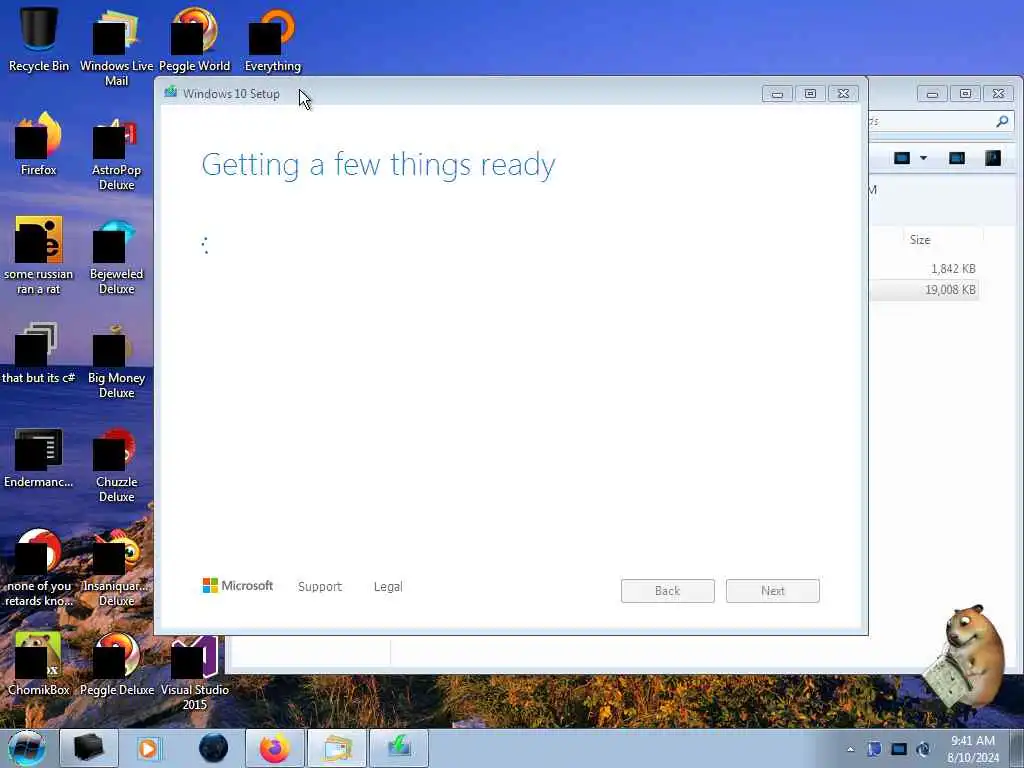This screenshot has width=1024, height=768.
Task: Toggle the Explorer preview pane icon
Action: [x=957, y=158]
